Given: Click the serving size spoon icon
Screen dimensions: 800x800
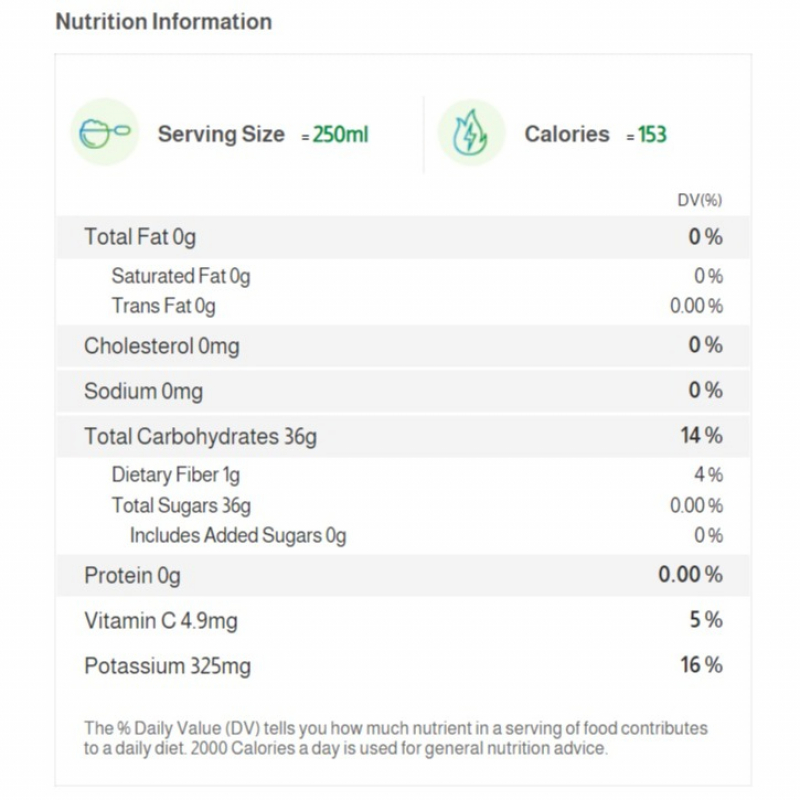Looking at the screenshot, I should coord(104,133).
